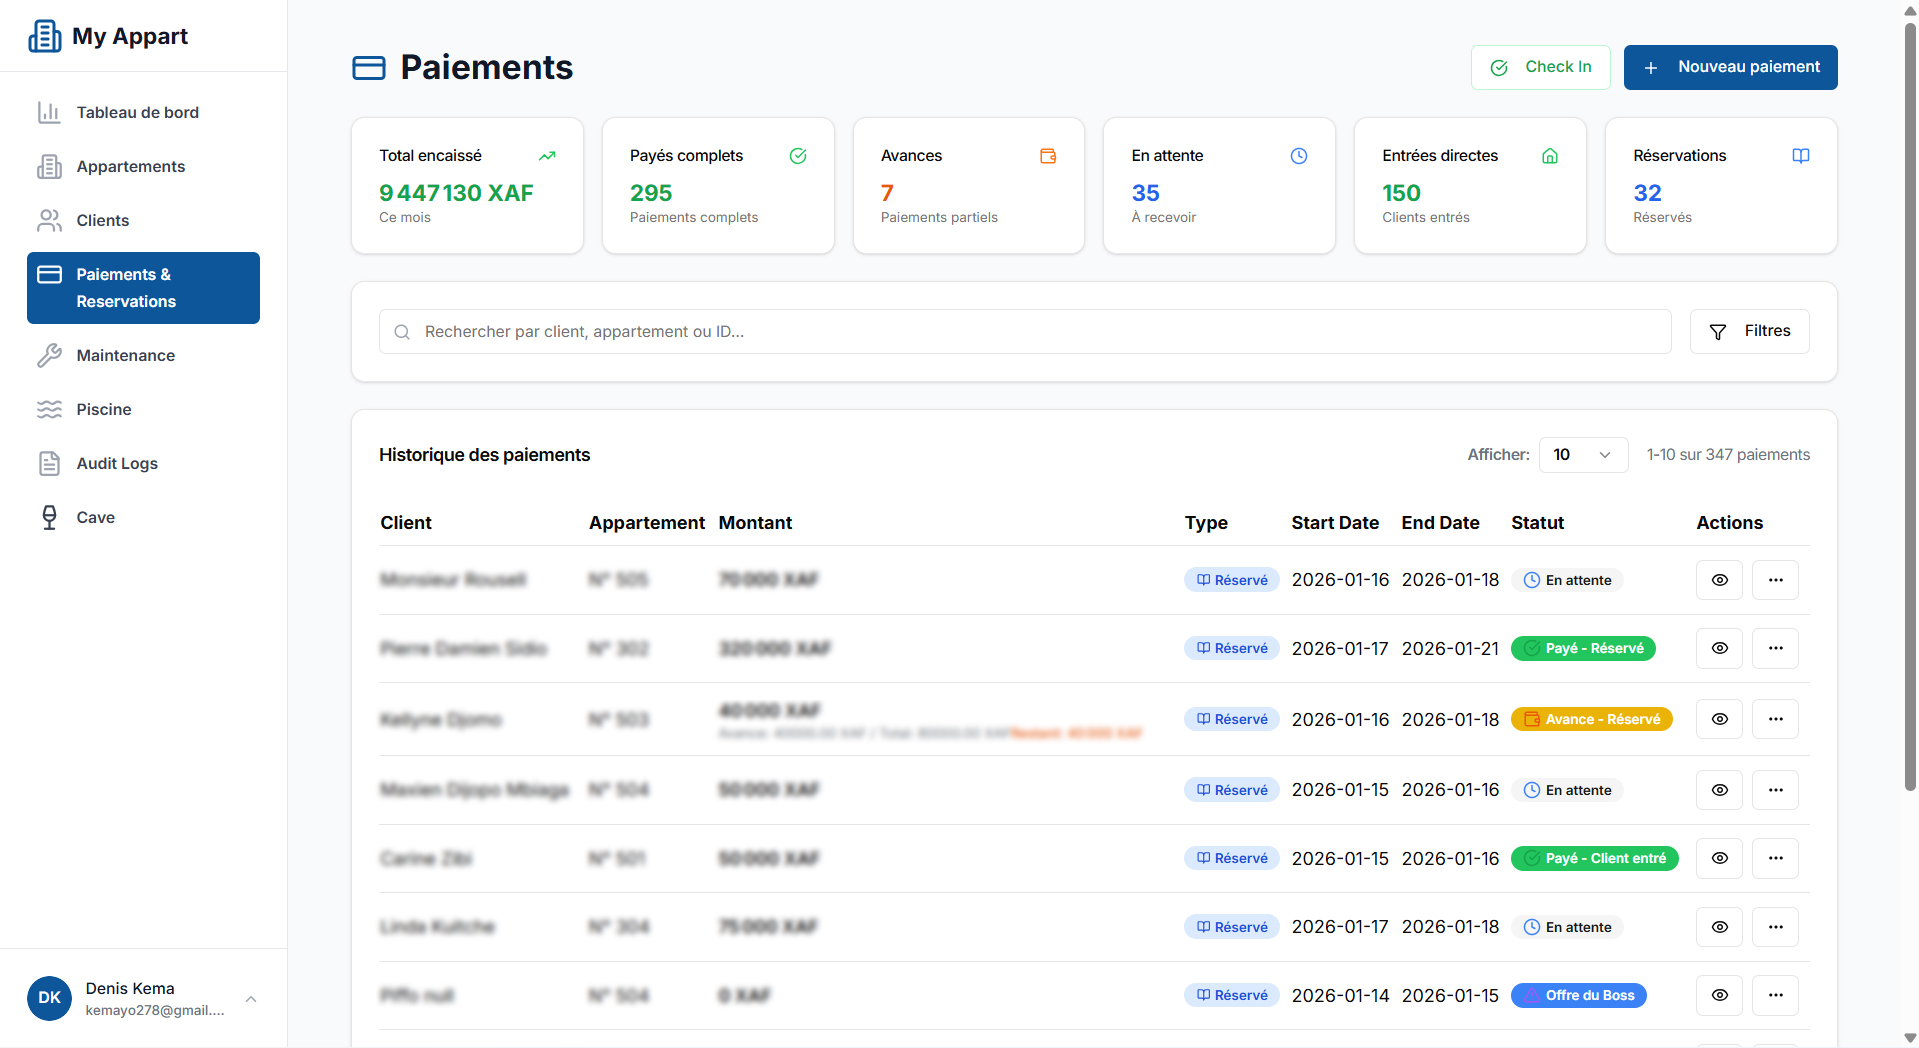Click the vertical page scrollbar
This screenshot has height=1048, width=1919.
tap(1909, 400)
